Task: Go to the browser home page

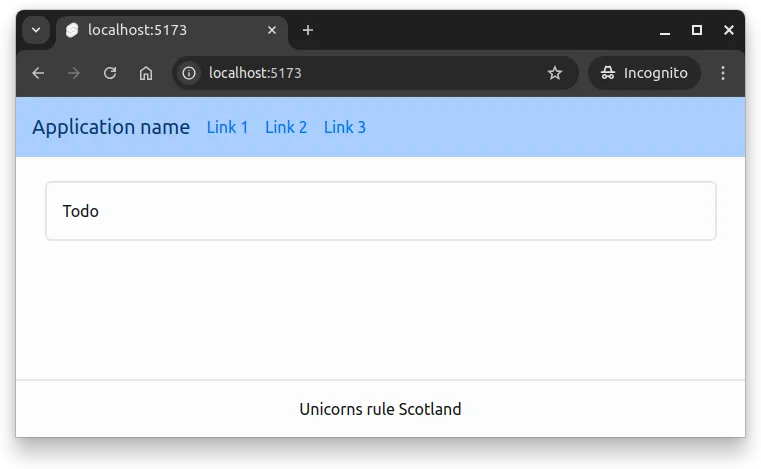Action: tap(146, 73)
